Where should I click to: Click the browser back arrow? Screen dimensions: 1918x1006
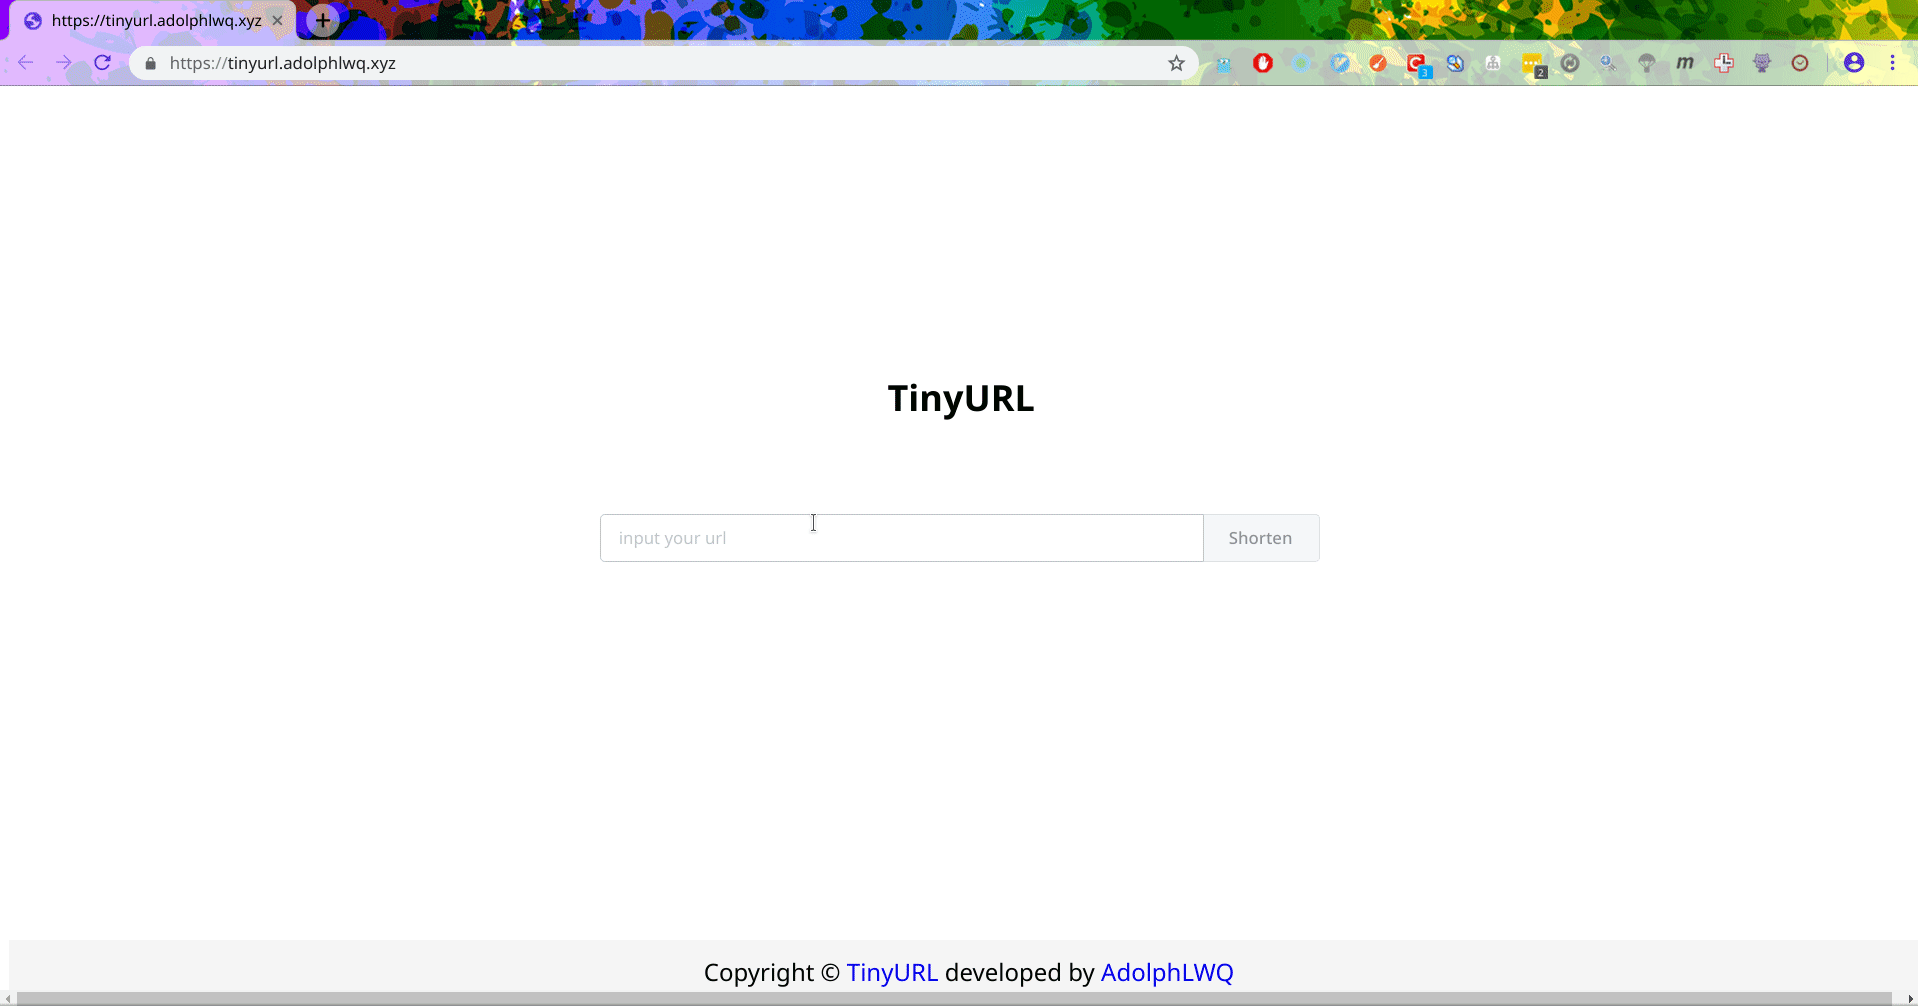(x=26, y=63)
